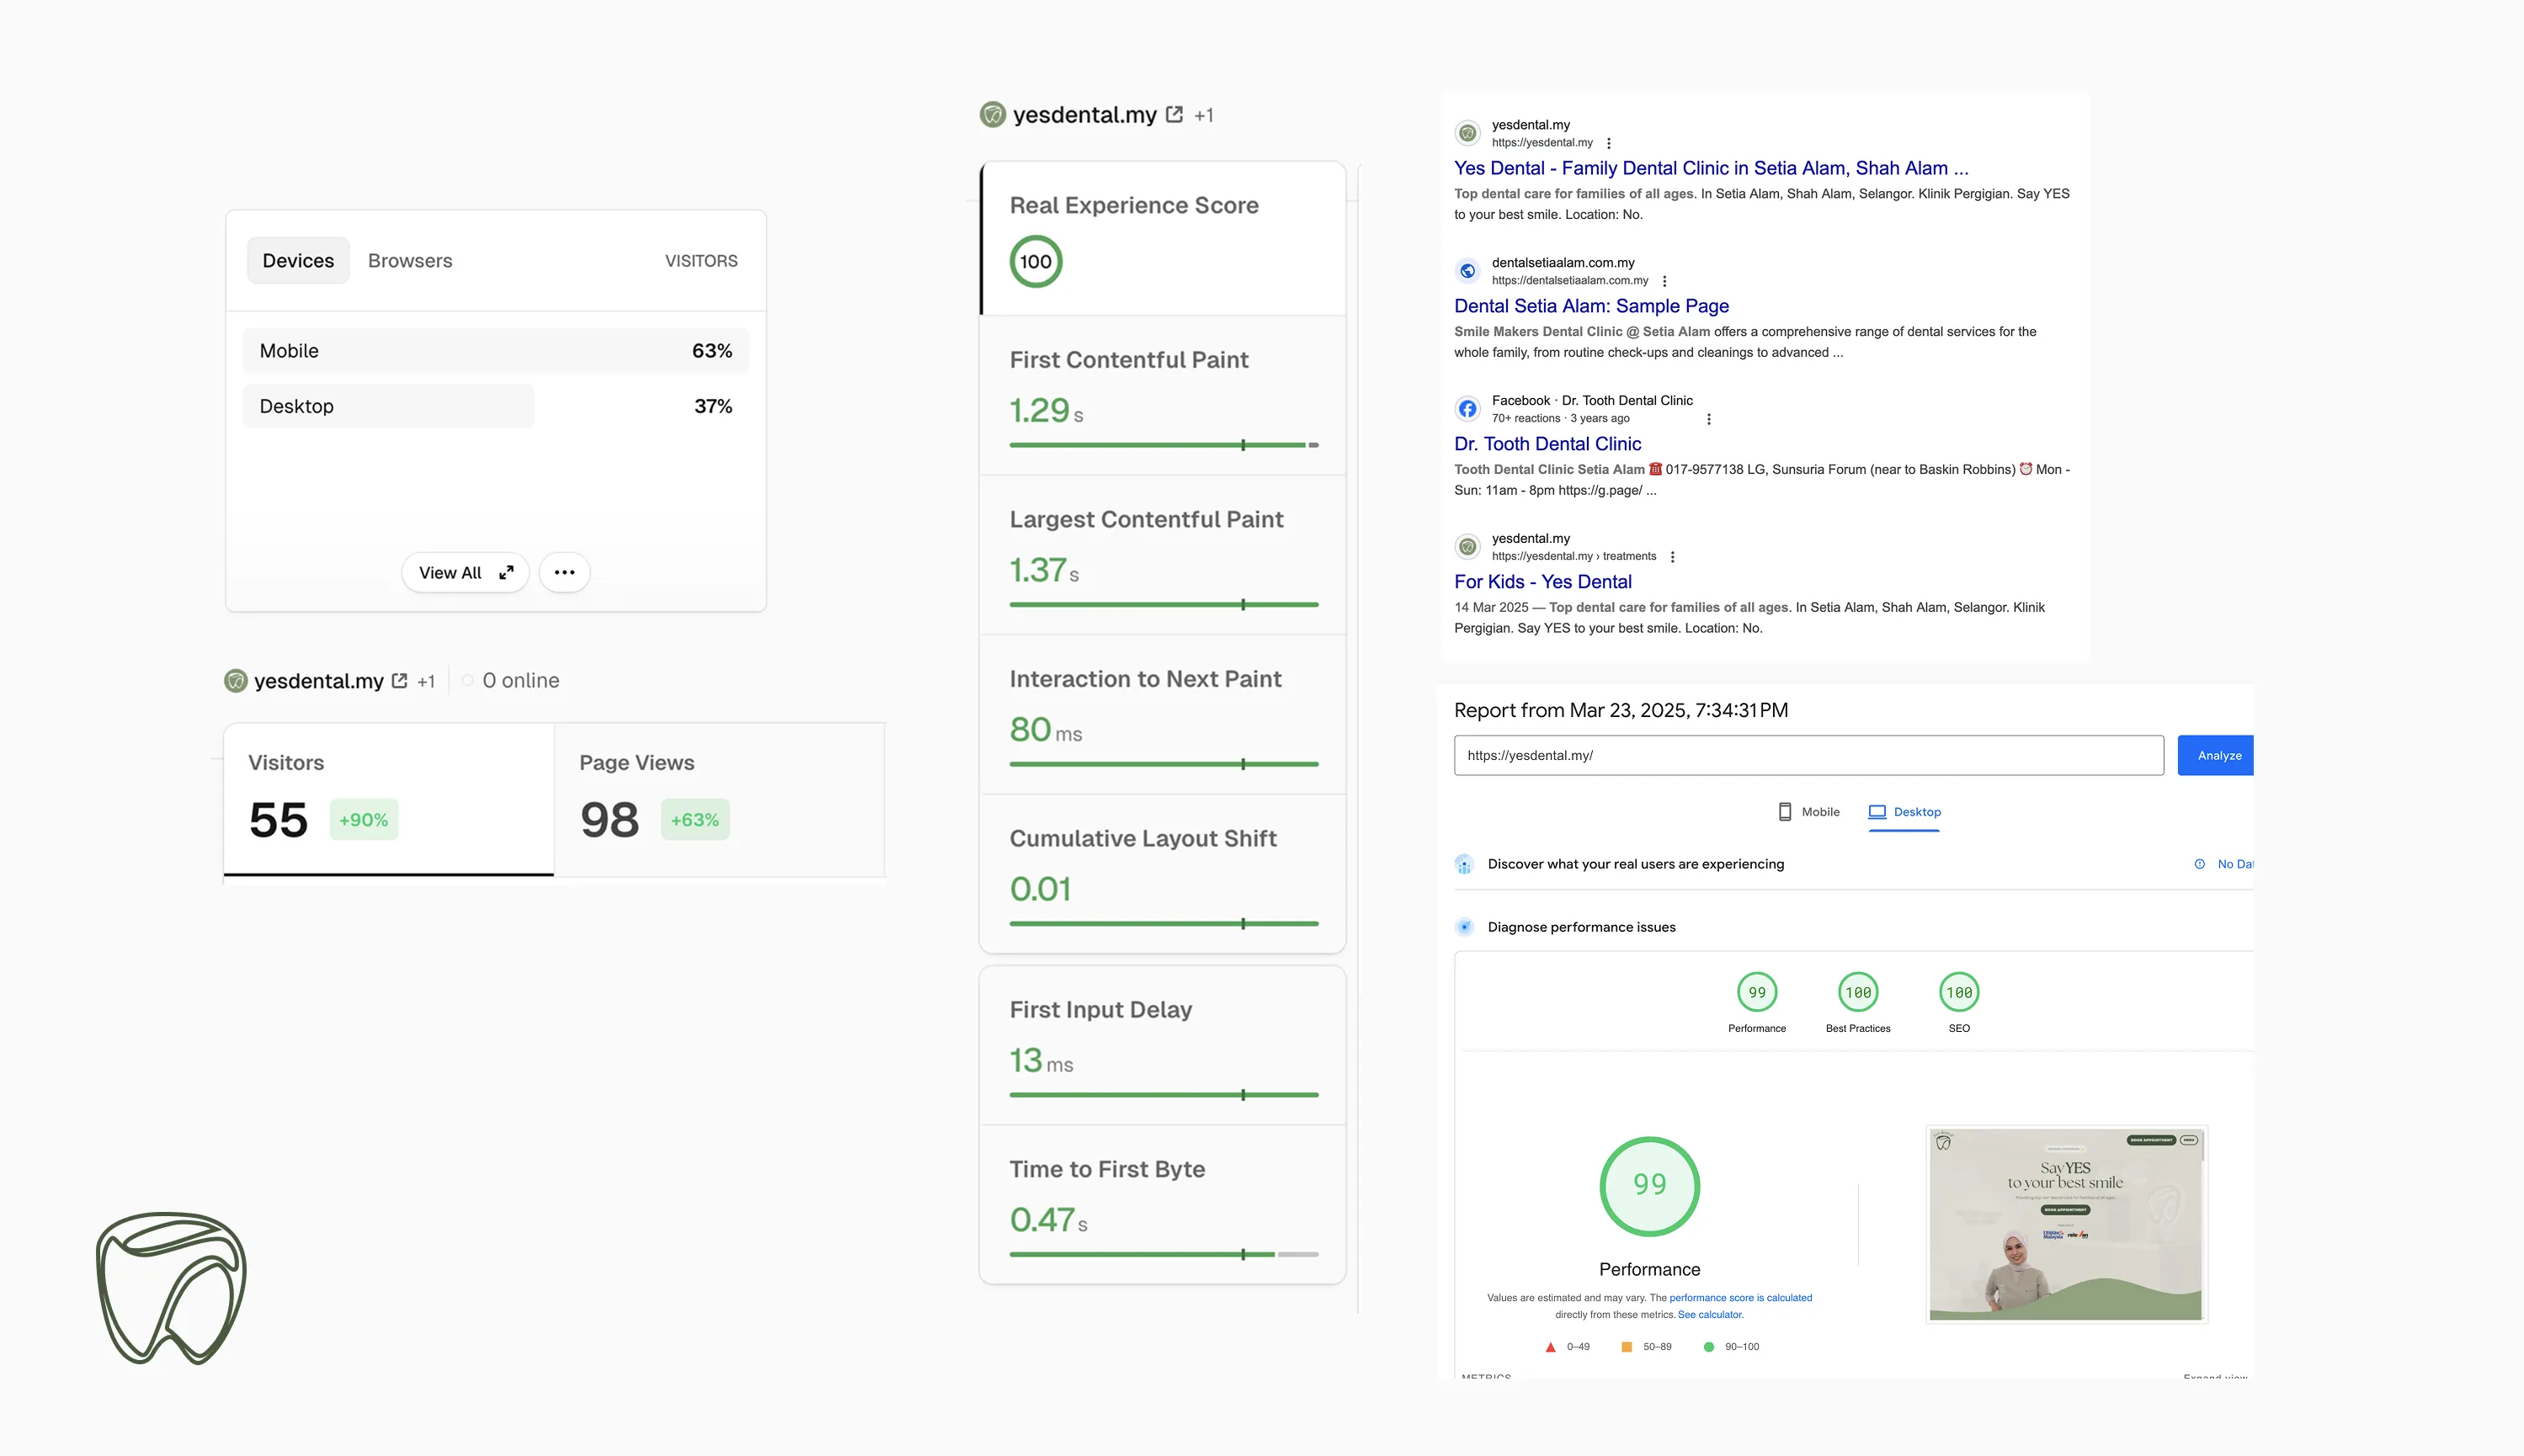
Task: Click the View All button
Action: click(465, 573)
